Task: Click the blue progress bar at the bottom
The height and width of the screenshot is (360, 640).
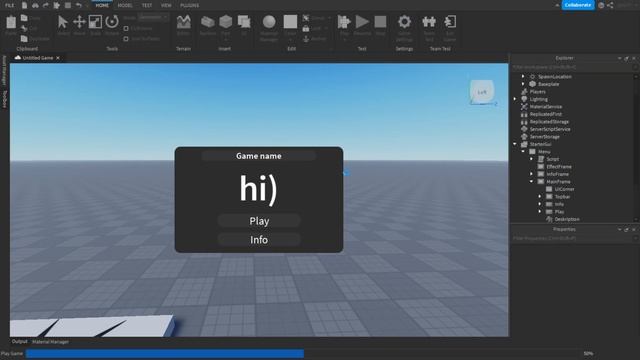Action: click(x=165, y=353)
